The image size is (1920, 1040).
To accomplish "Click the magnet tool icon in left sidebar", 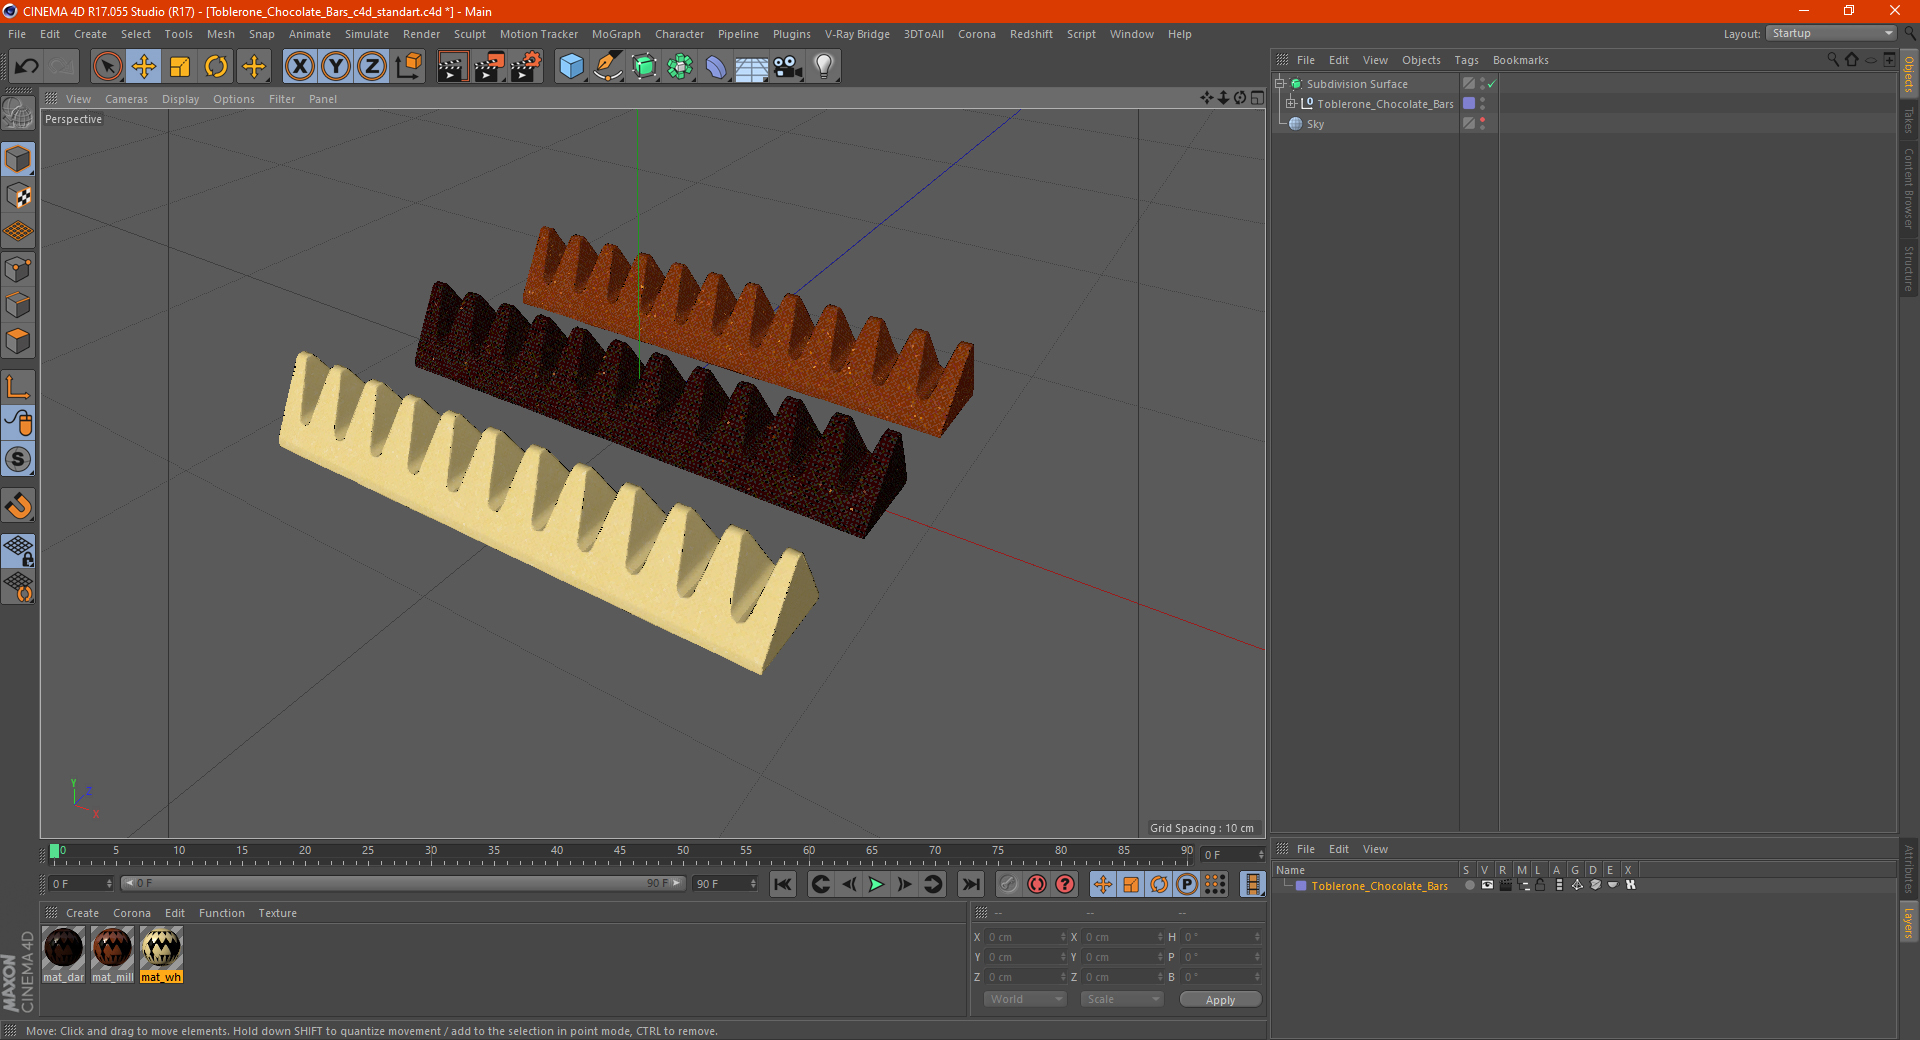I will pyautogui.click(x=18, y=506).
